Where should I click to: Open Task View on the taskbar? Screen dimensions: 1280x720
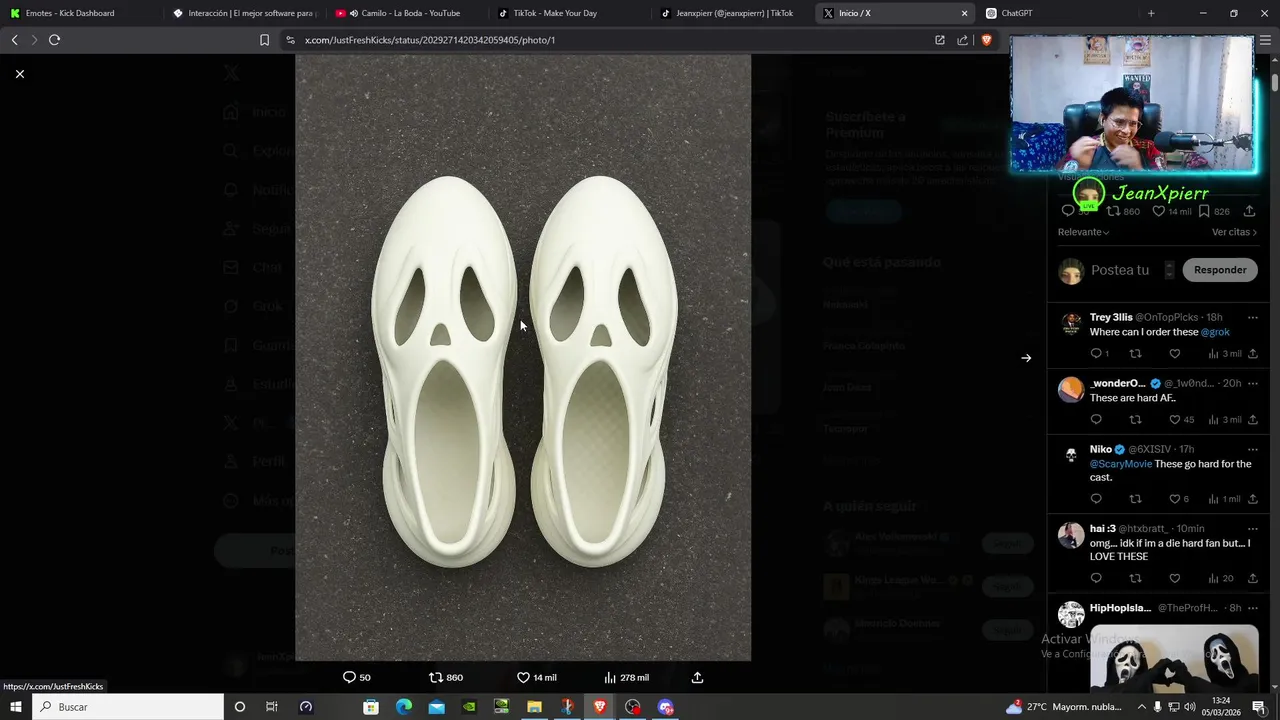click(x=272, y=707)
